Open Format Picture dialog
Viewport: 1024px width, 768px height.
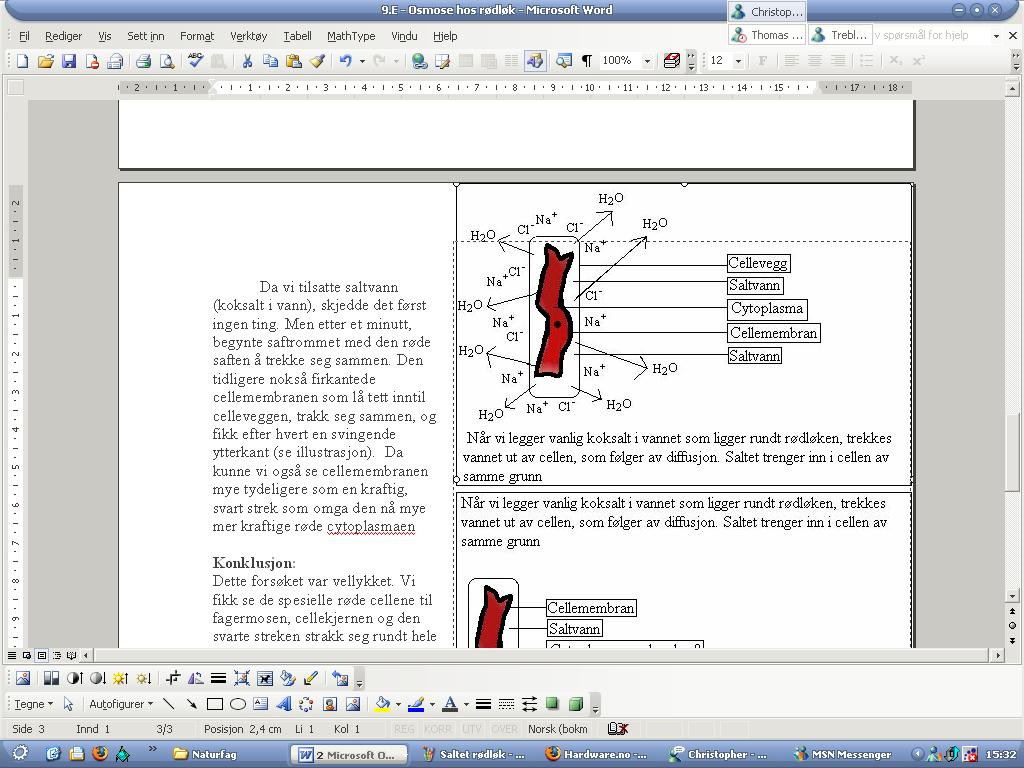point(287,678)
